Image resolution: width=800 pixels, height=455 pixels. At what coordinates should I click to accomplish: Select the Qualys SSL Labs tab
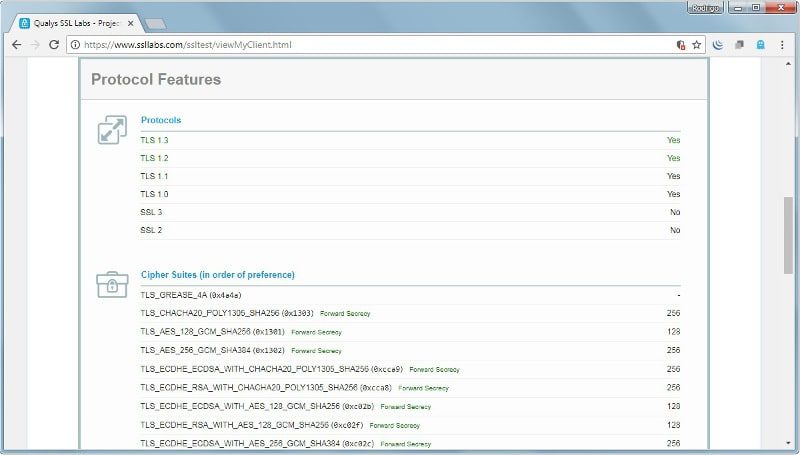(x=77, y=23)
